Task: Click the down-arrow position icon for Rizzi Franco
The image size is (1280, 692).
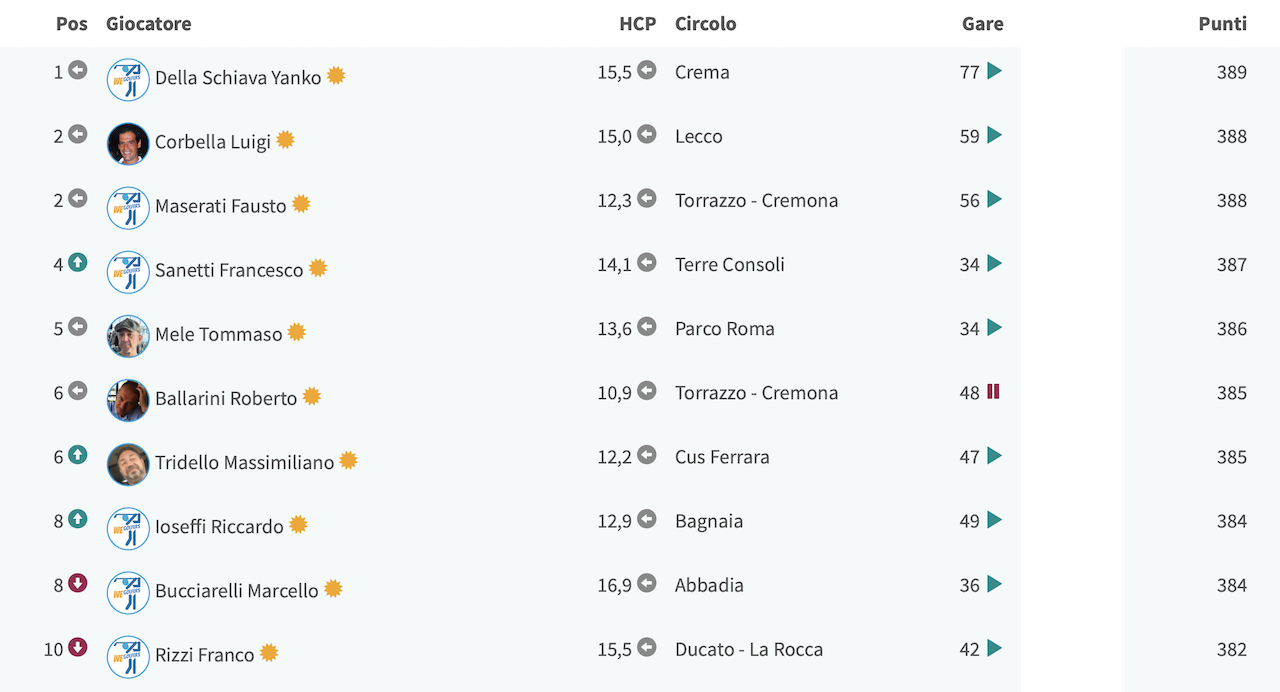Action: point(78,648)
